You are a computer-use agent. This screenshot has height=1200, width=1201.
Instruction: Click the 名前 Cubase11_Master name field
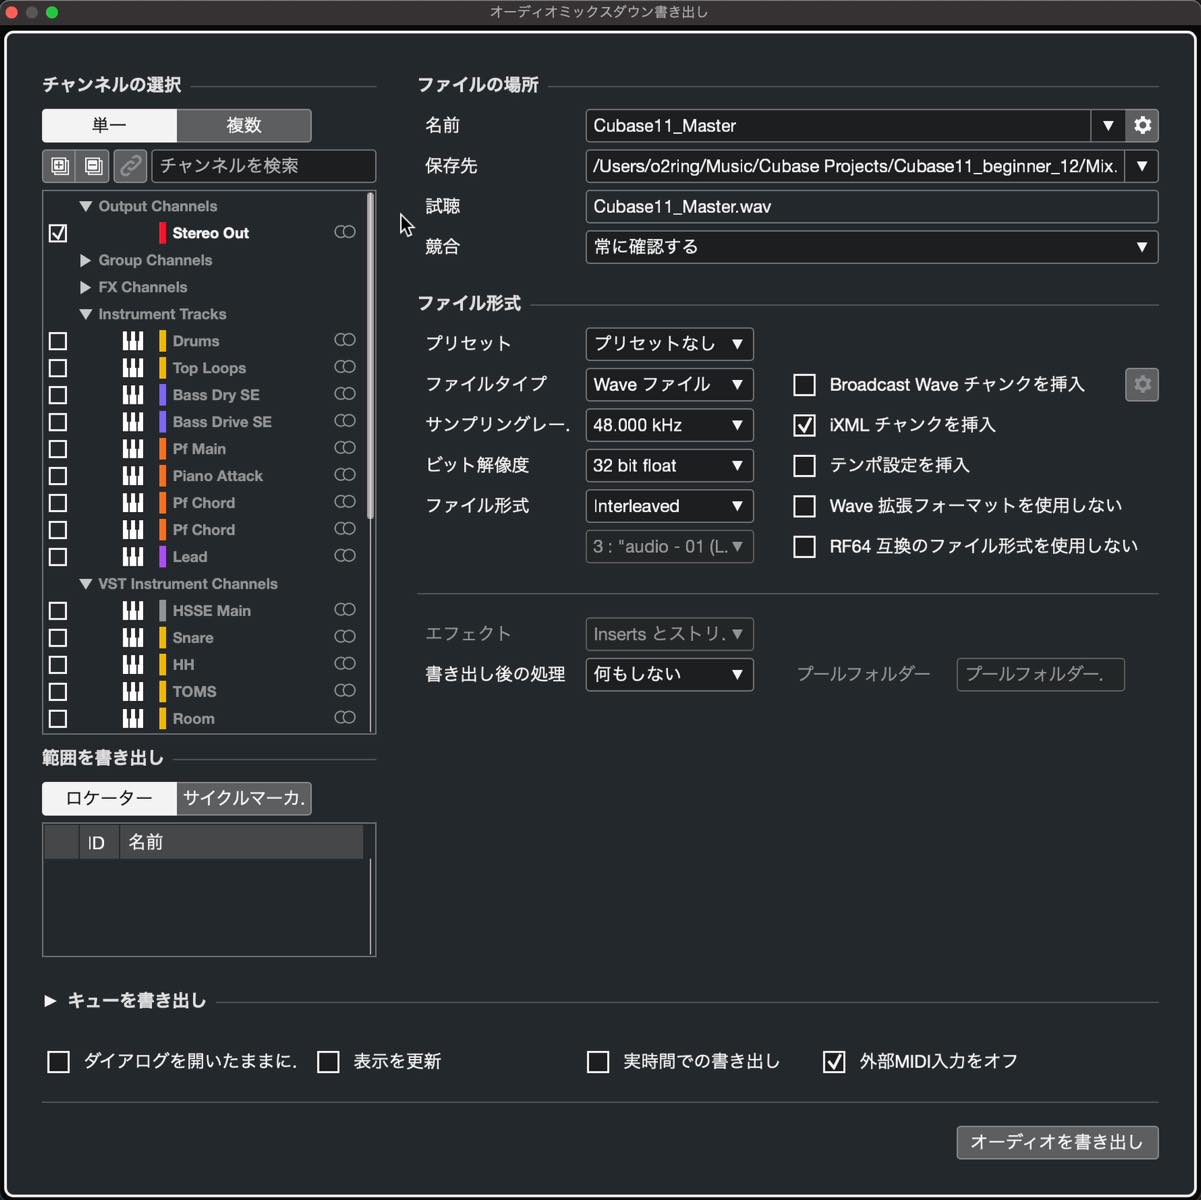[838, 126]
